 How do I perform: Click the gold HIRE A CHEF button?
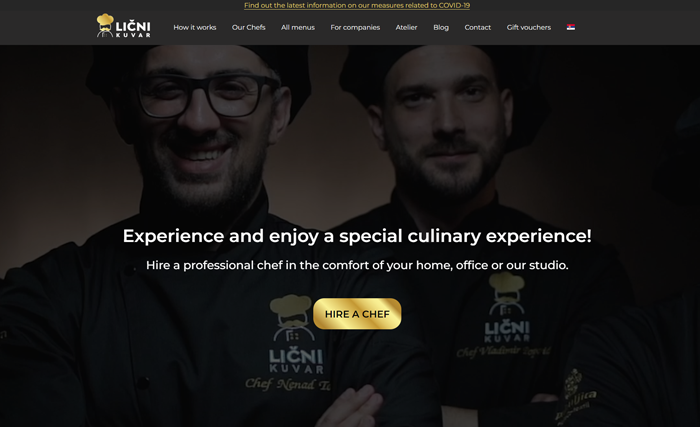click(x=357, y=314)
